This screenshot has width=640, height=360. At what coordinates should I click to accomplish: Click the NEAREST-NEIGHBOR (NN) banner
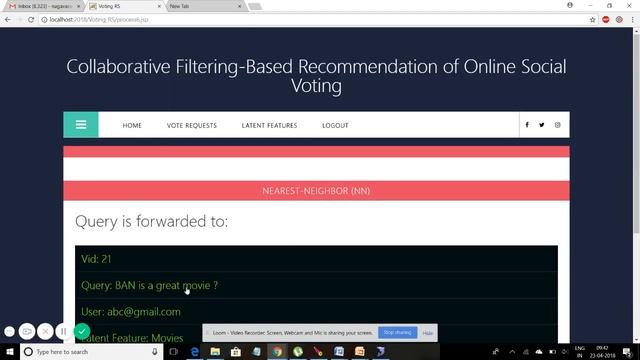316,191
